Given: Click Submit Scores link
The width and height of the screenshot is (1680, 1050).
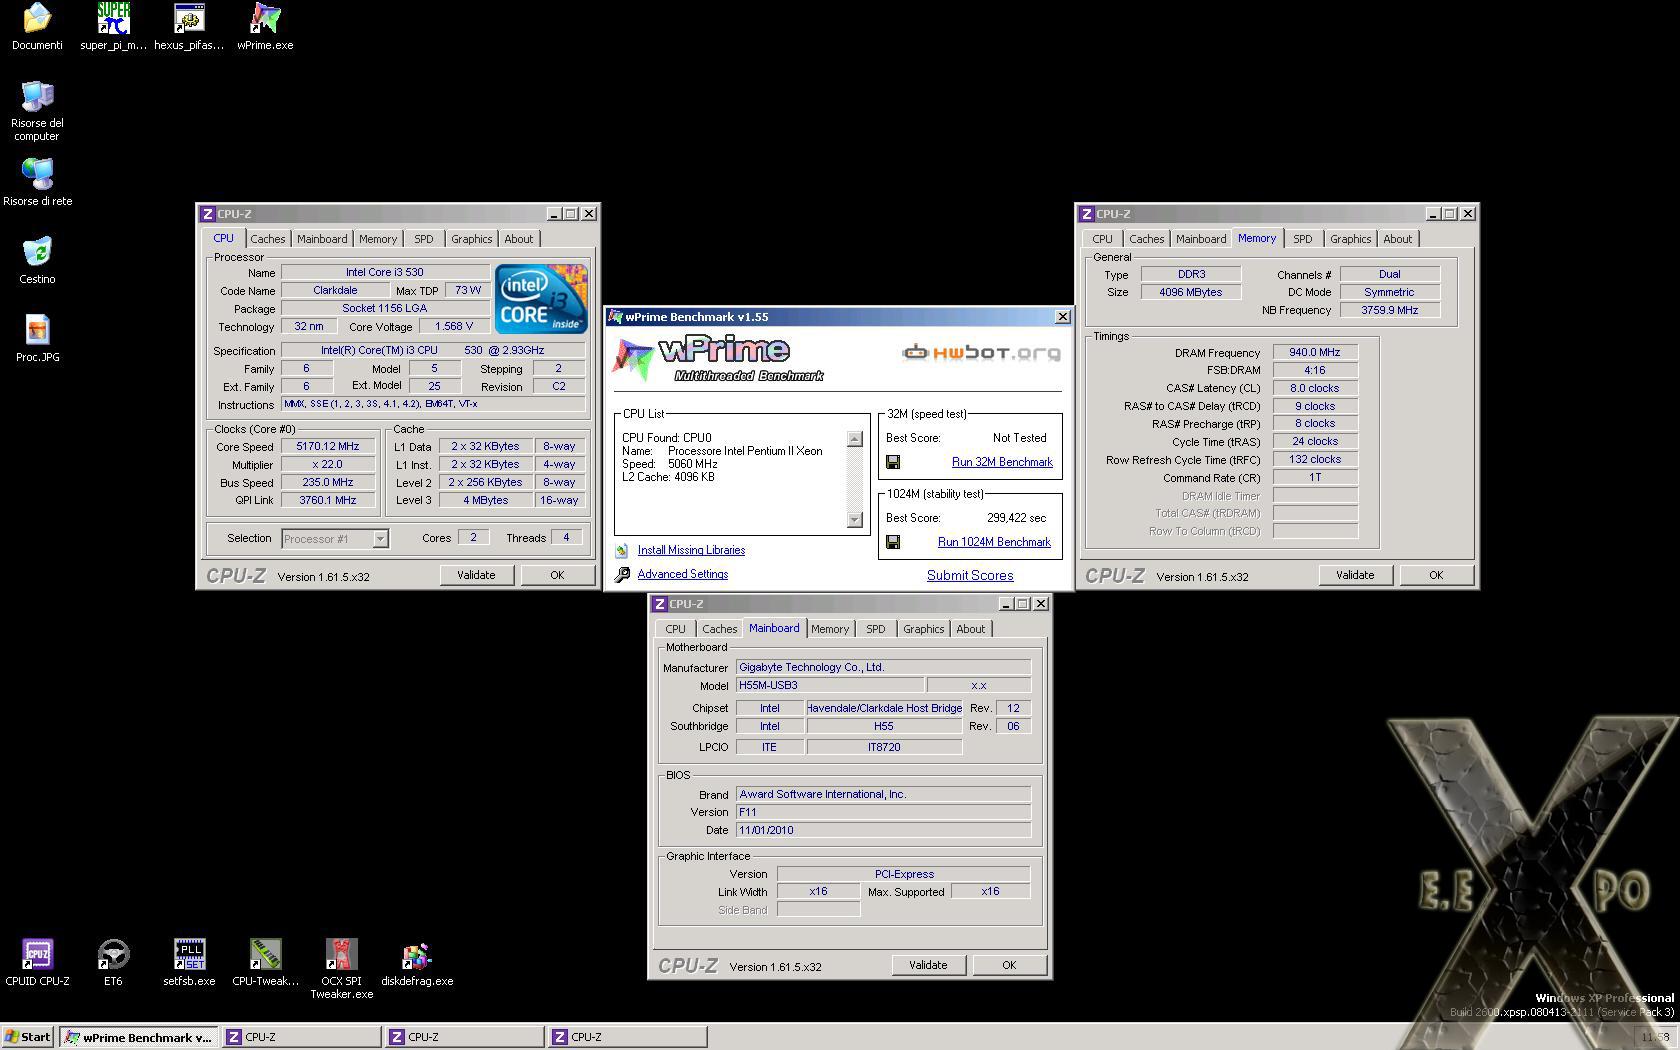Looking at the screenshot, I should tap(970, 575).
